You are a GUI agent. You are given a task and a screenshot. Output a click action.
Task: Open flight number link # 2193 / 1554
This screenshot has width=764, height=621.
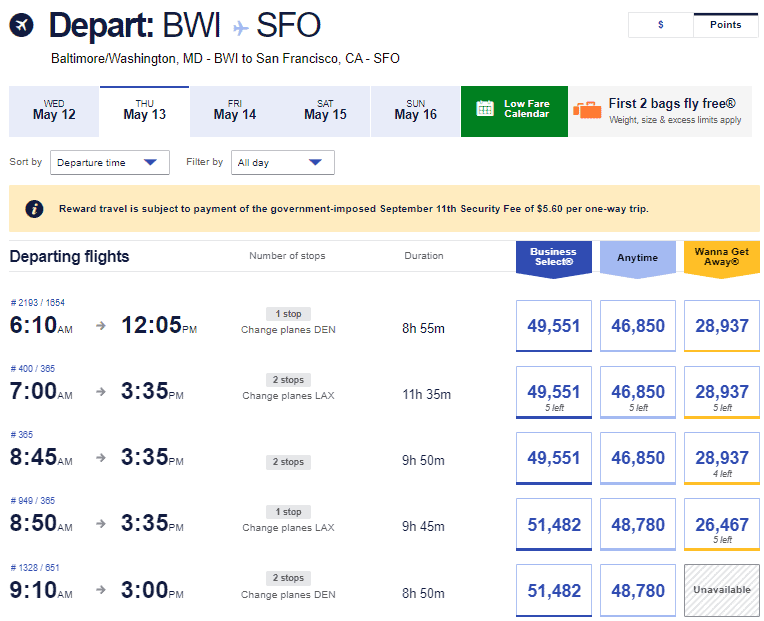tap(37, 302)
